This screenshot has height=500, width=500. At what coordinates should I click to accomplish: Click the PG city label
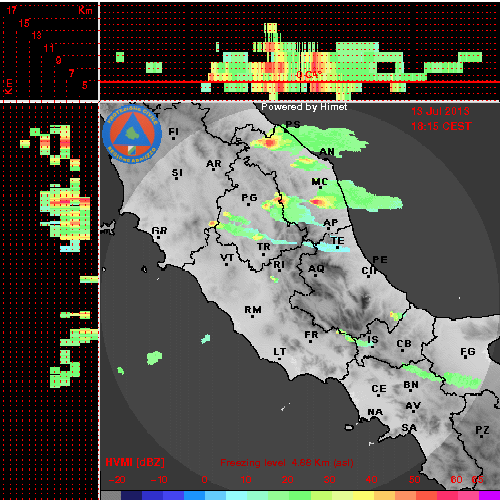pyautogui.click(x=249, y=198)
